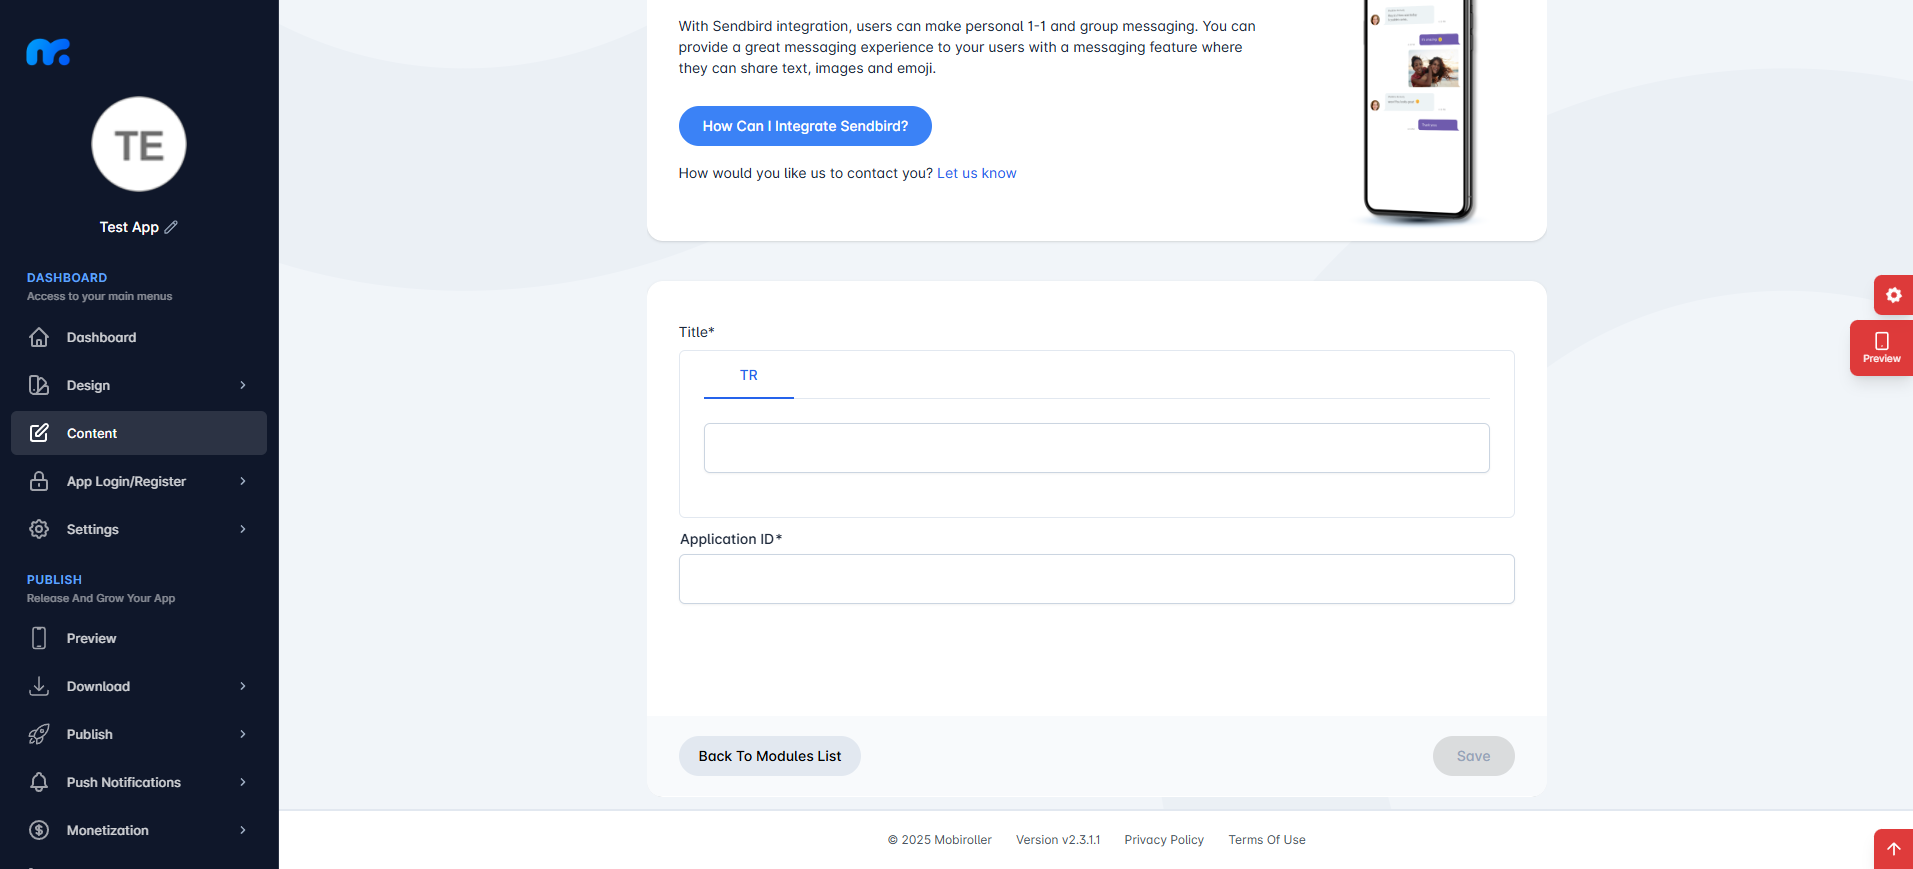The width and height of the screenshot is (1913, 869).
Task: Click the Download arrow icon
Action: click(x=39, y=686)
